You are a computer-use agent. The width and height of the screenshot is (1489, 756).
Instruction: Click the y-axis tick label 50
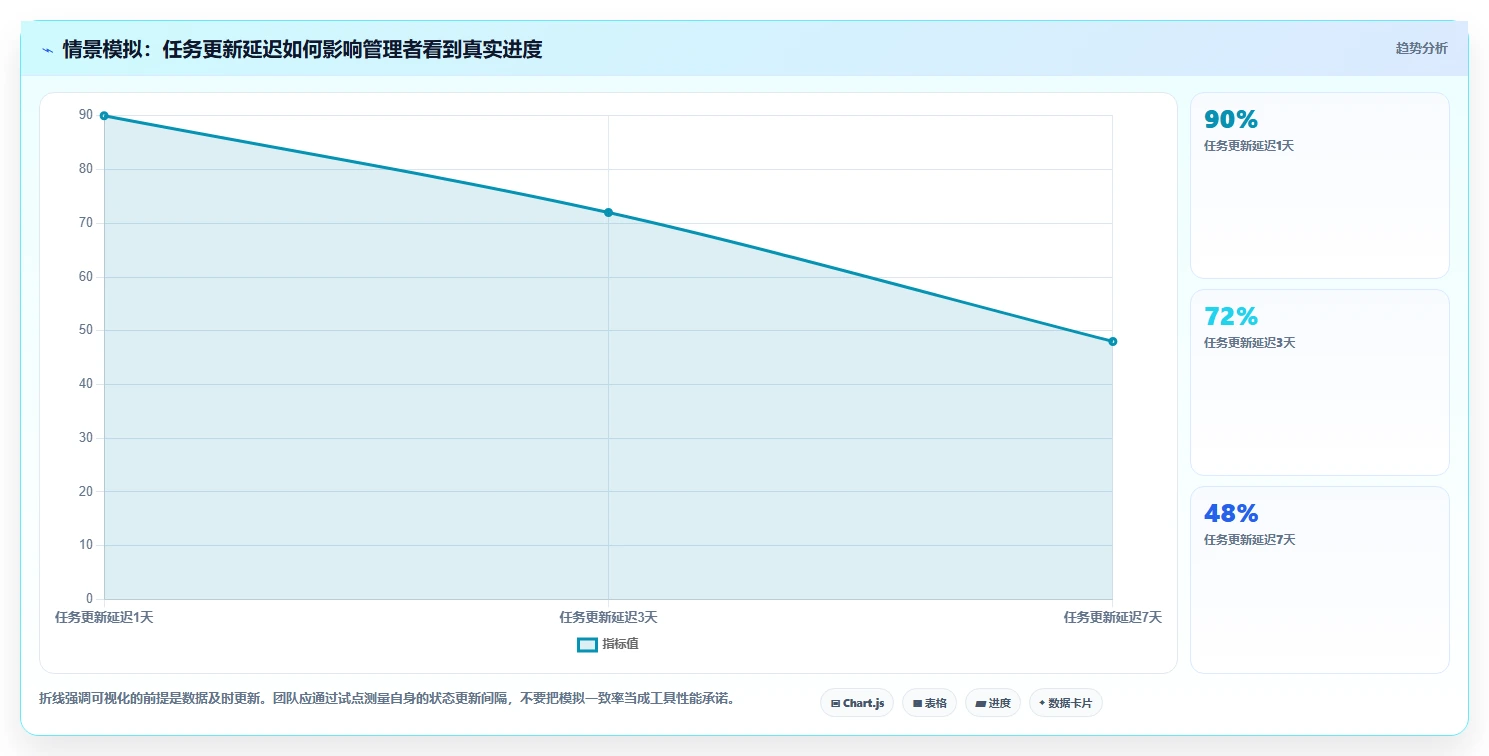[x=86, y=331]
